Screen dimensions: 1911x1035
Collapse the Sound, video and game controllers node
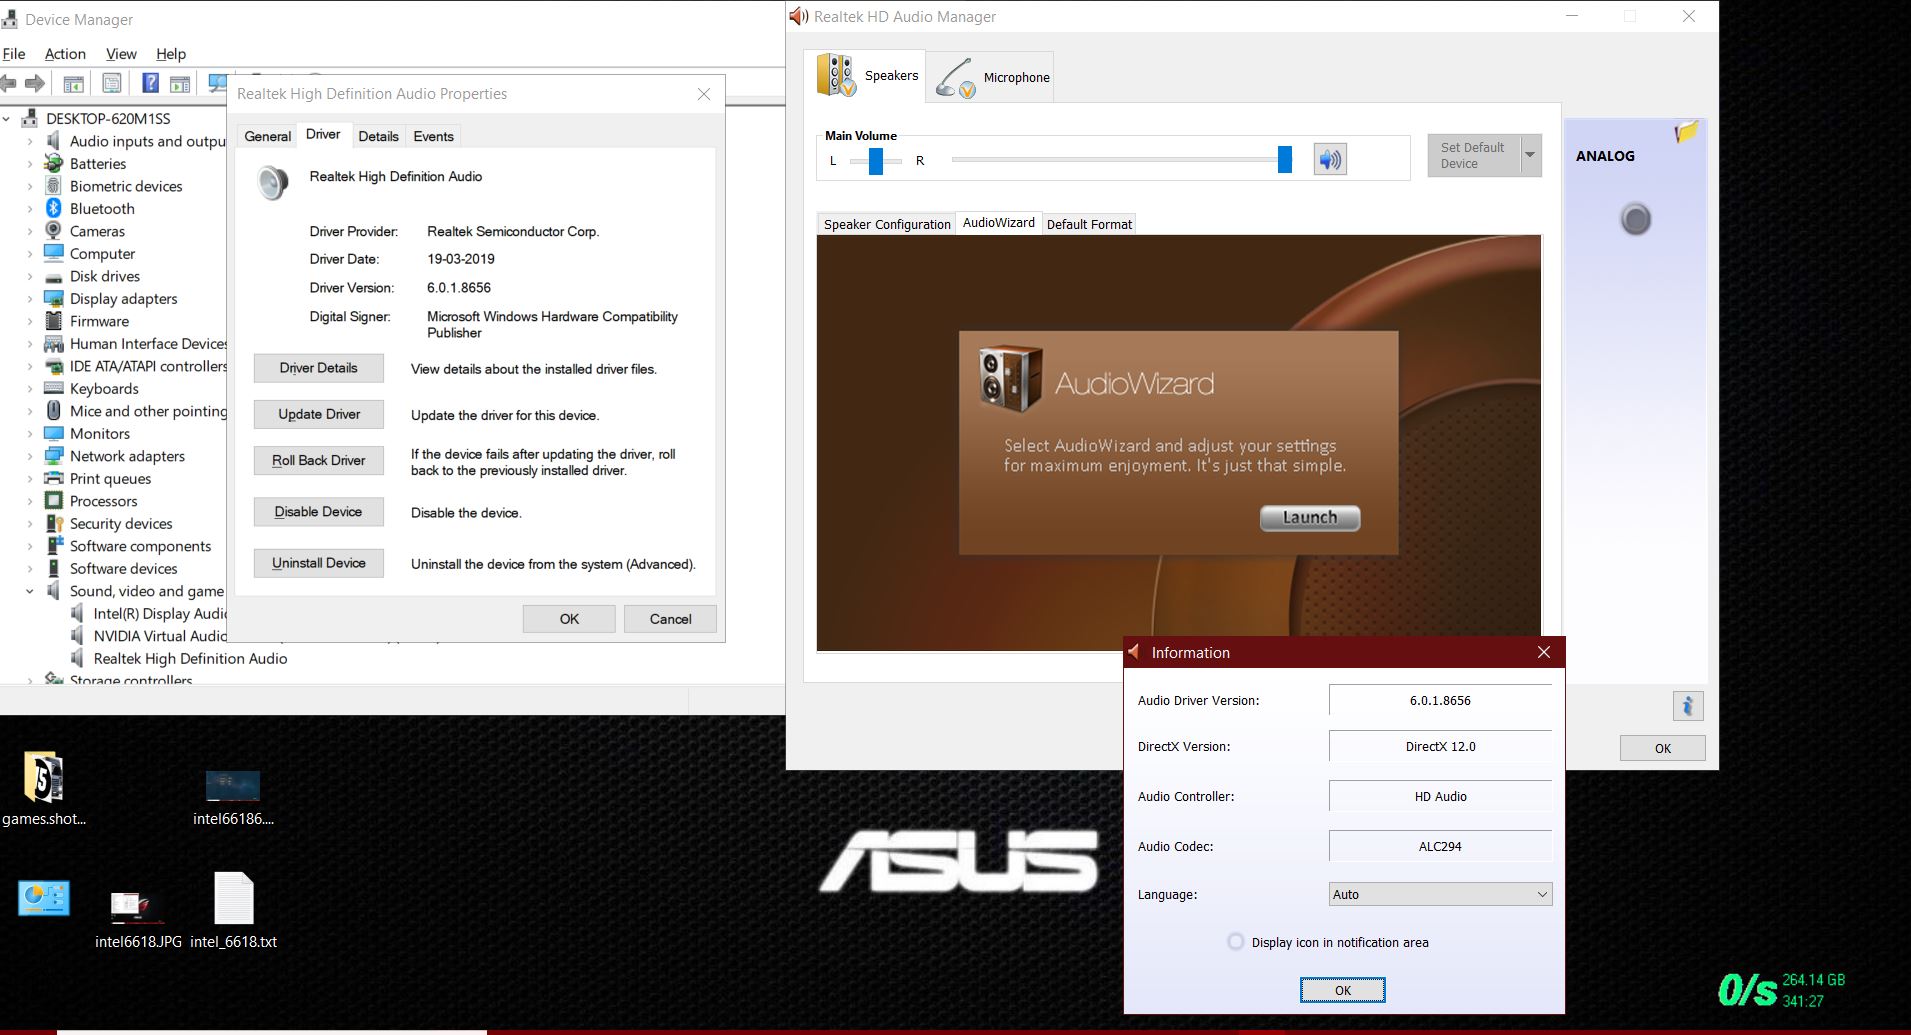(30, 591)
